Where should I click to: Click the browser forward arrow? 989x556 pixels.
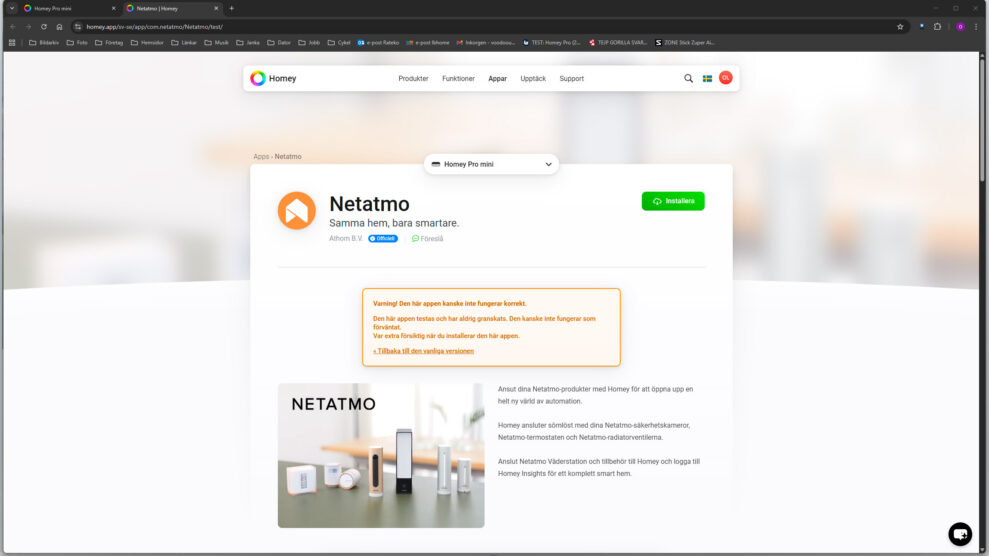[28, 26]
